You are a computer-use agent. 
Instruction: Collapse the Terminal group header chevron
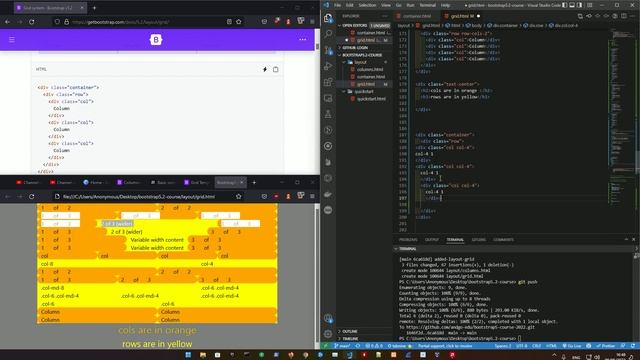pos(396,249)
